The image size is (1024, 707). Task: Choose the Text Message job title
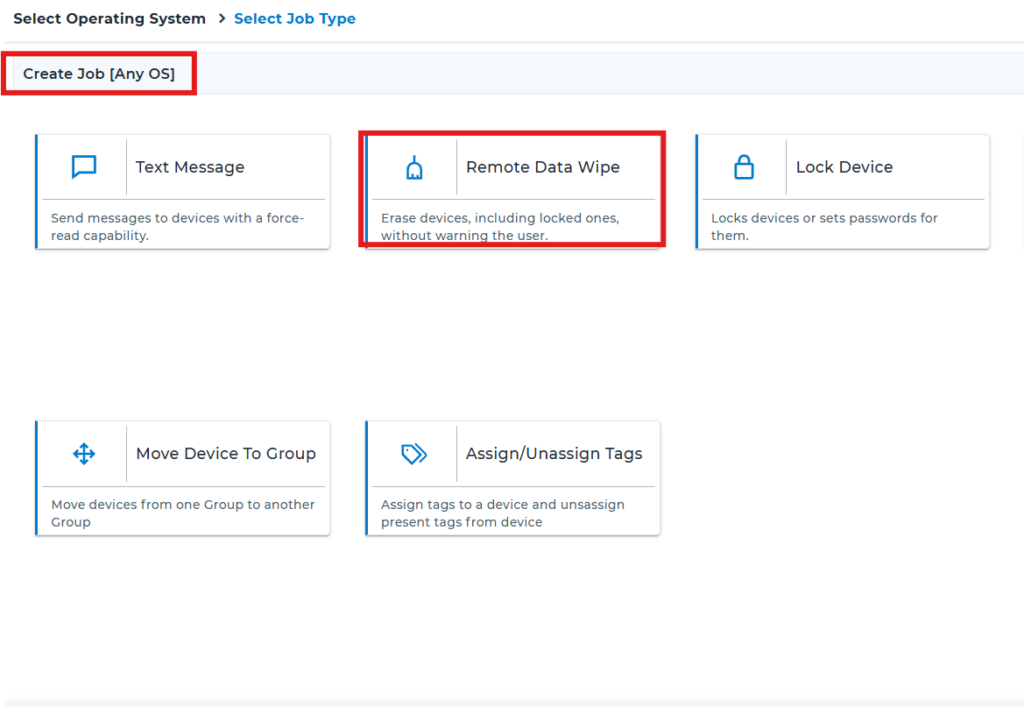(190, 167)
